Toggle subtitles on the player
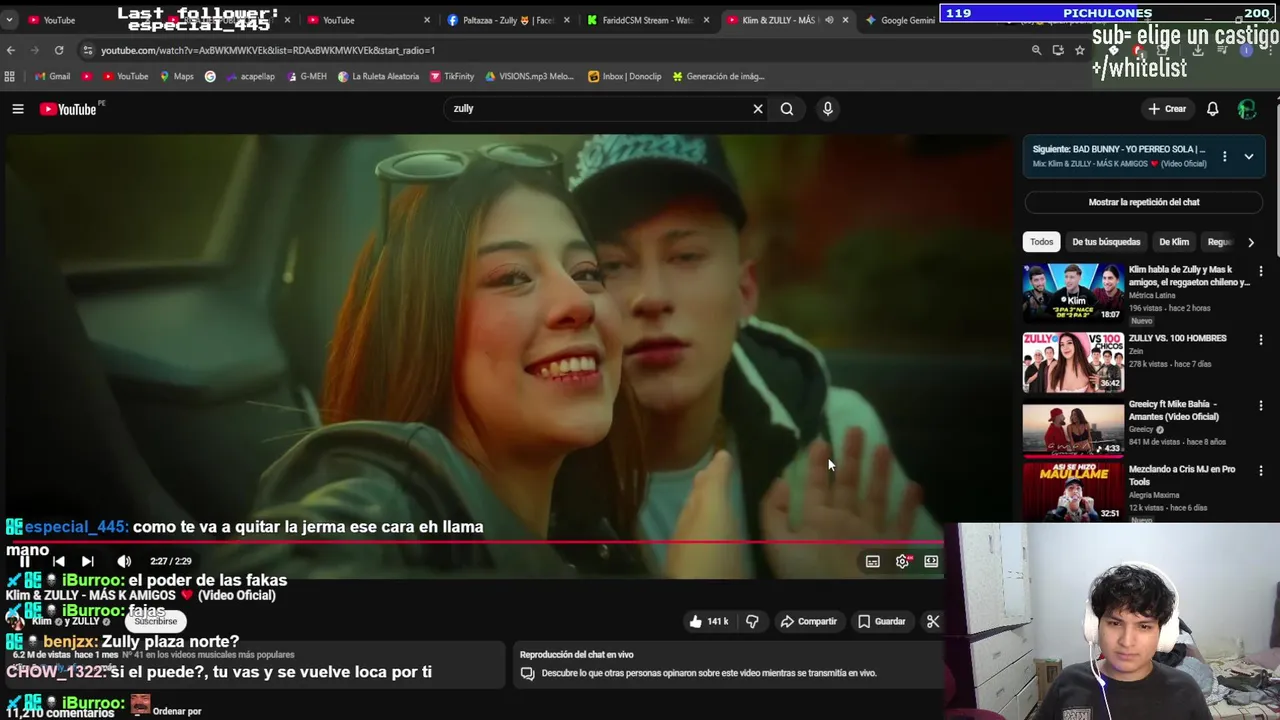 [x=872, y=561]
